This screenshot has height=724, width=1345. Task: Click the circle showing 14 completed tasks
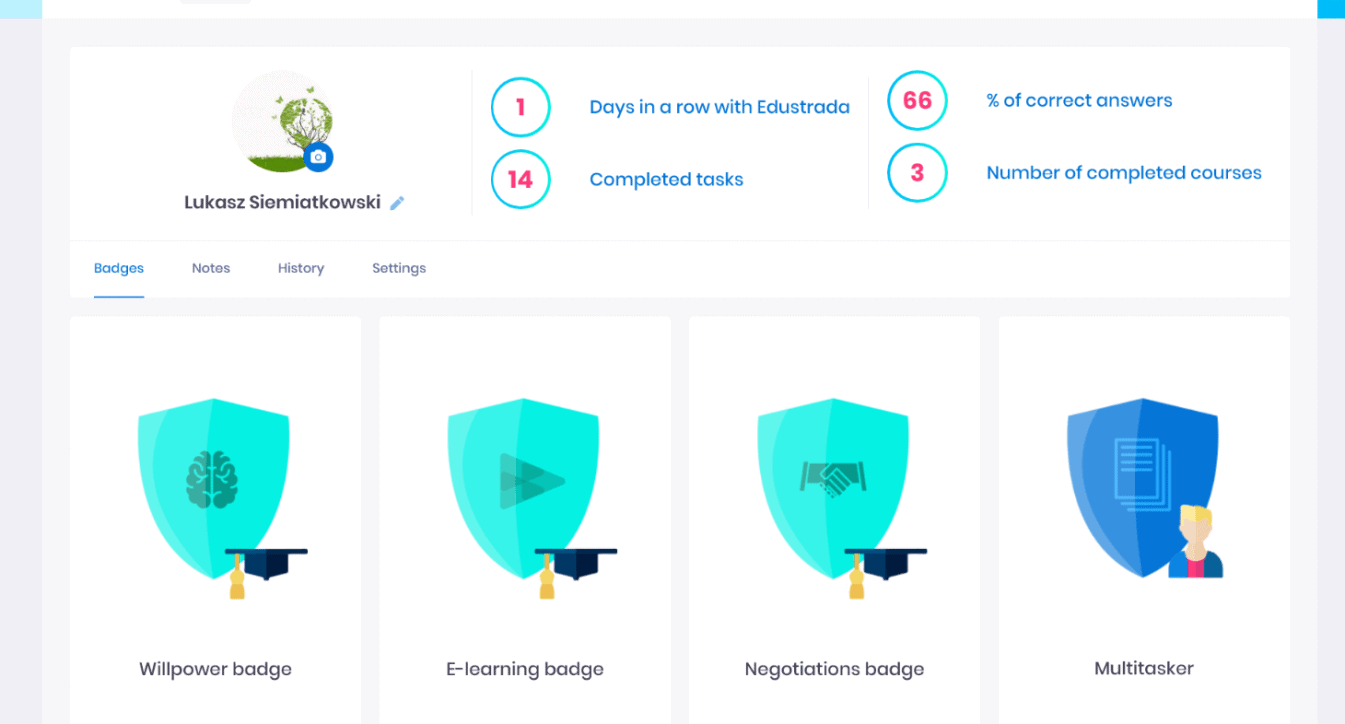click(x=521, y=179)
